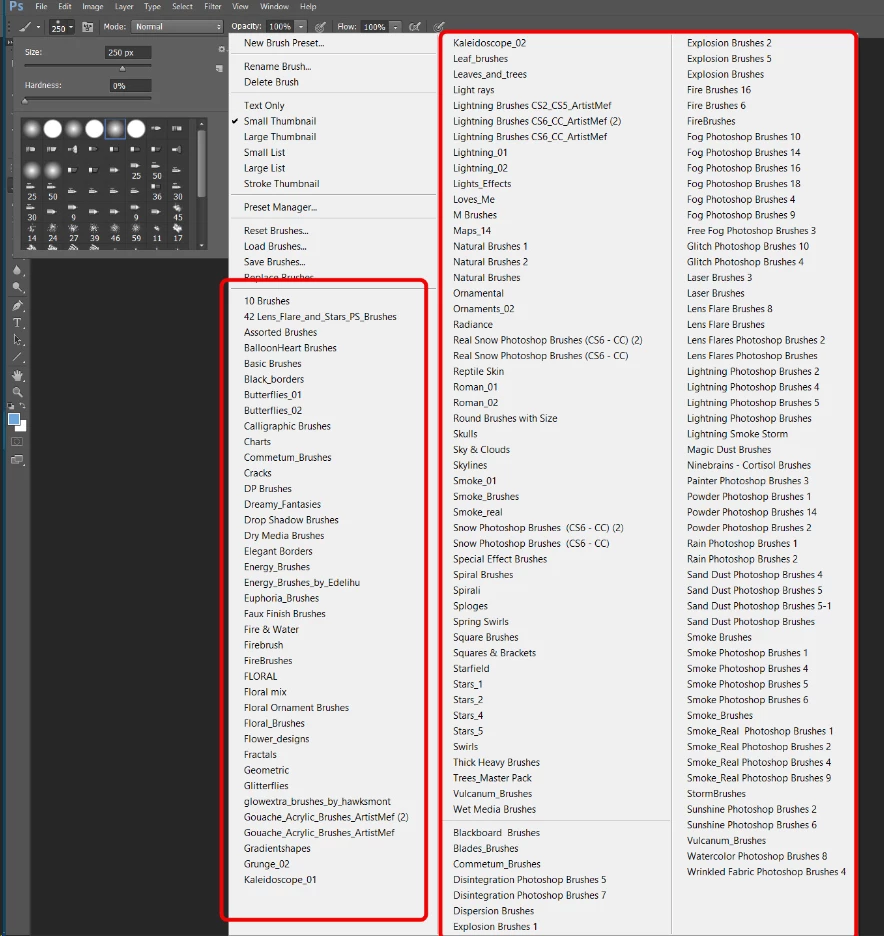Select the brush thumbnail labeled 59
Viewport: 884px width, 936px height.
[x=136, y=233]
